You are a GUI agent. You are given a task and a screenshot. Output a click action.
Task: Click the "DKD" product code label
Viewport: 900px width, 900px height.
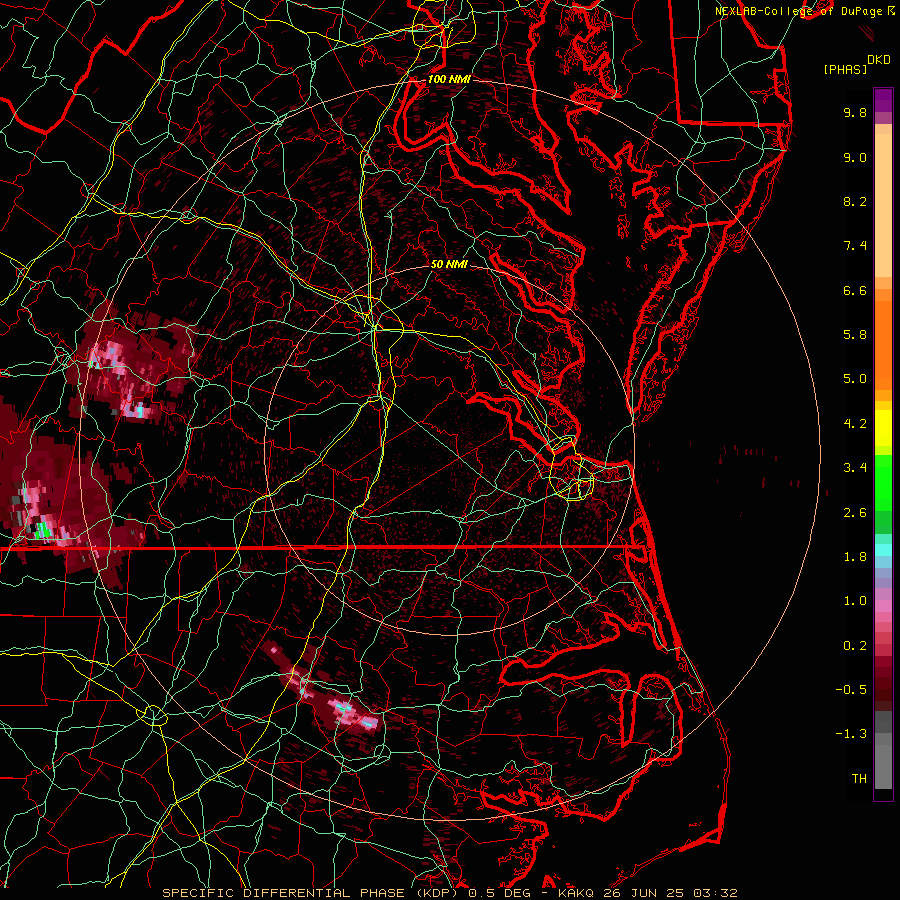879,60
